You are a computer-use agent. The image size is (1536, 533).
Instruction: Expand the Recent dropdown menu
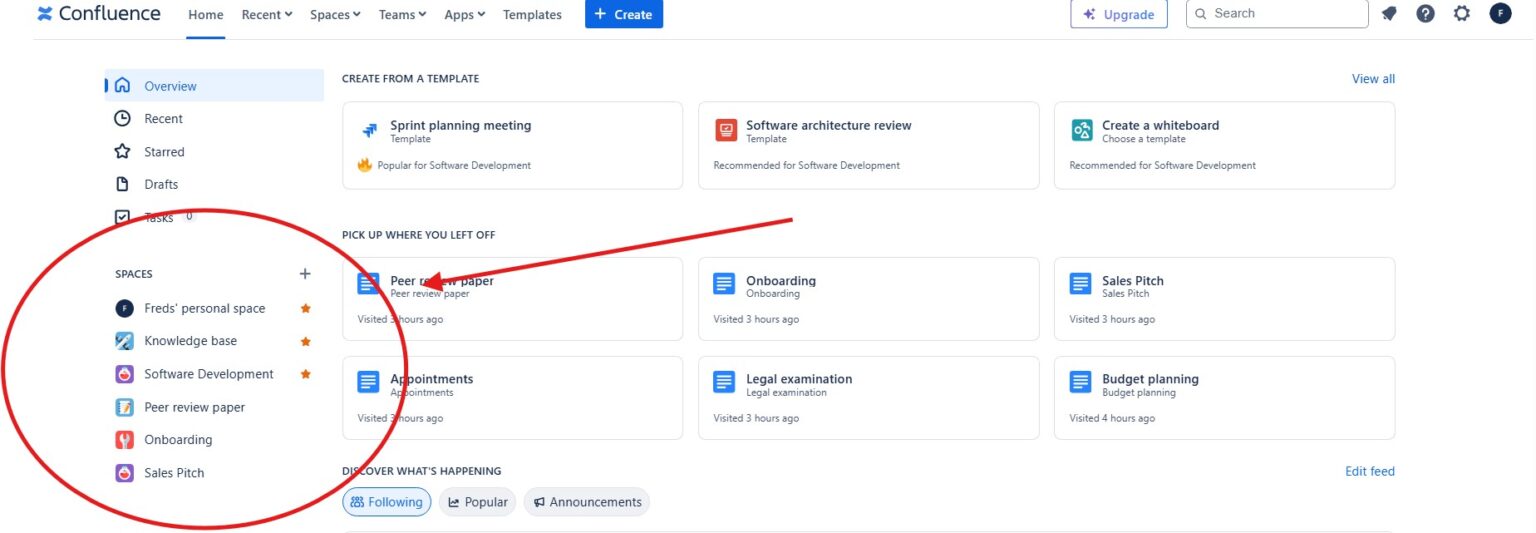(x=267, y=15)
